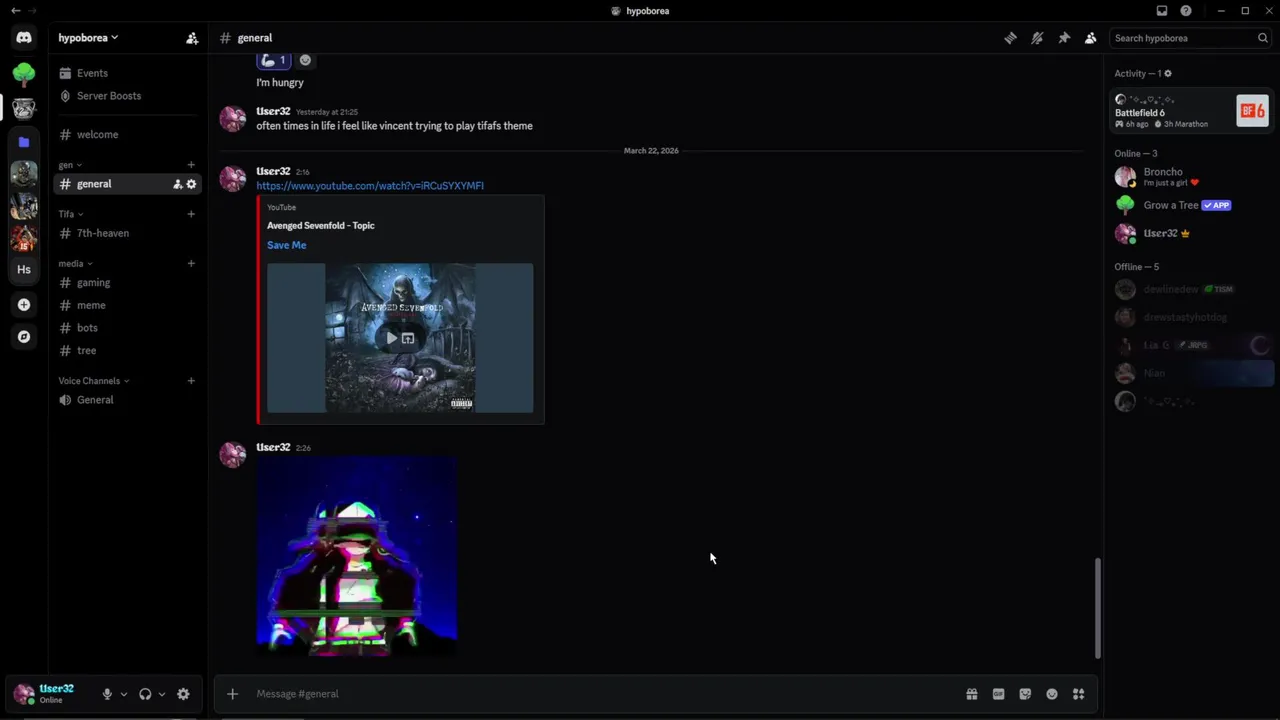Open Discover servers compass icon
The width and height of the screenshot is (1280, 720).
click(x=24, y=337)
